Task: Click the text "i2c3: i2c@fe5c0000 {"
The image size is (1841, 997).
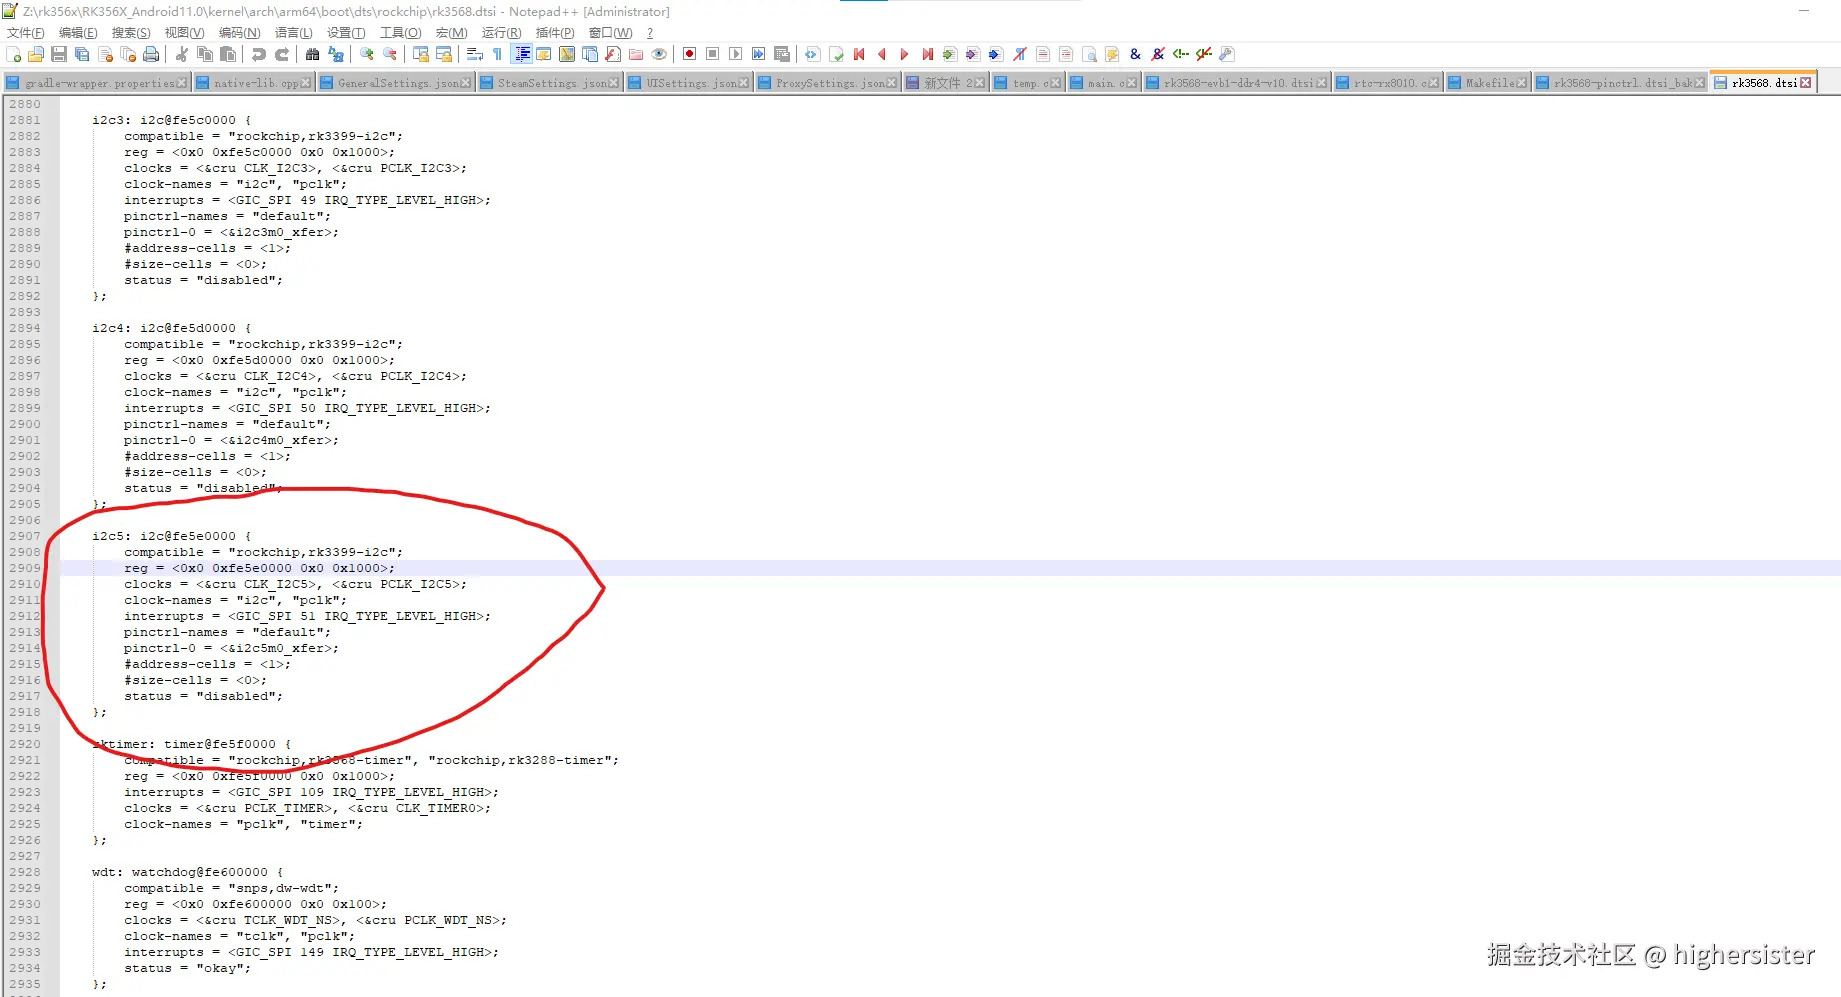Action: [x=172, y=120]
